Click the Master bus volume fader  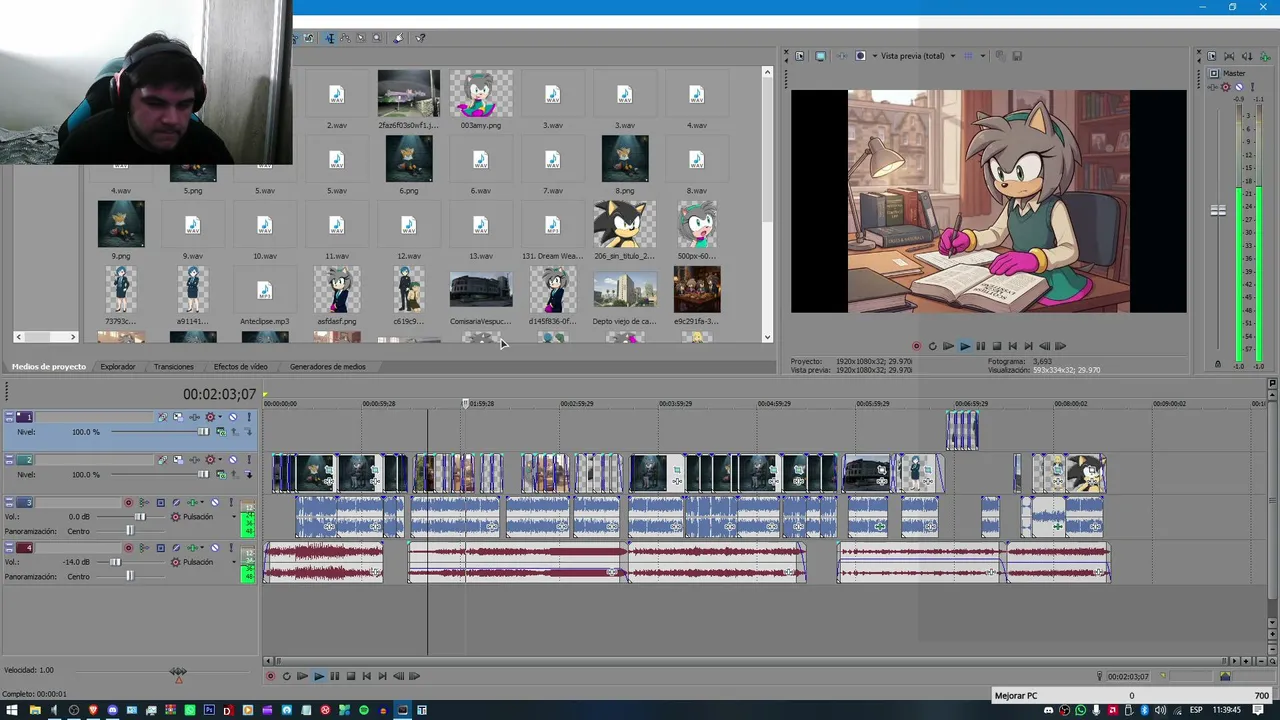click(1218, 211)
